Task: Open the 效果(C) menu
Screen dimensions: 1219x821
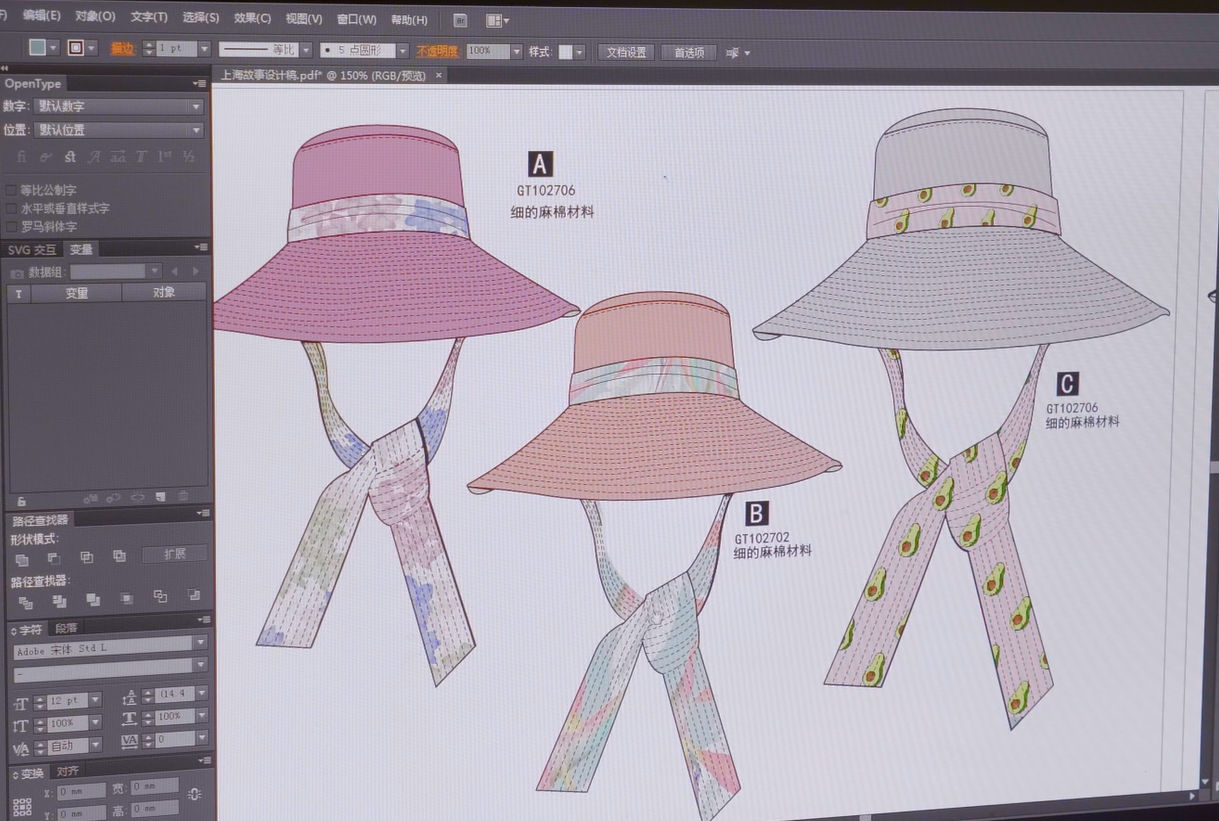Action: pos(252,18)
